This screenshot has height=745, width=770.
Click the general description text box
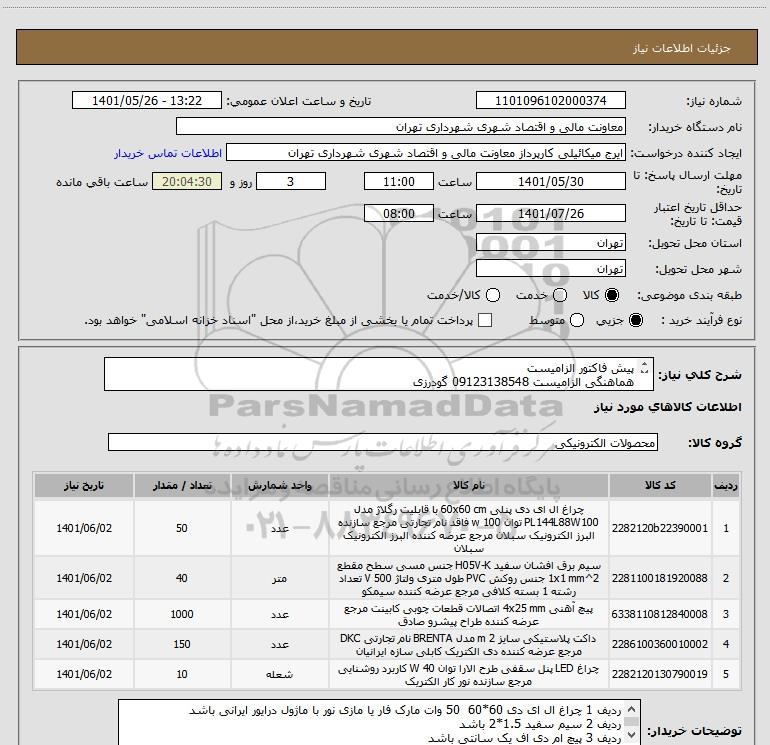(x=379, y=374)
